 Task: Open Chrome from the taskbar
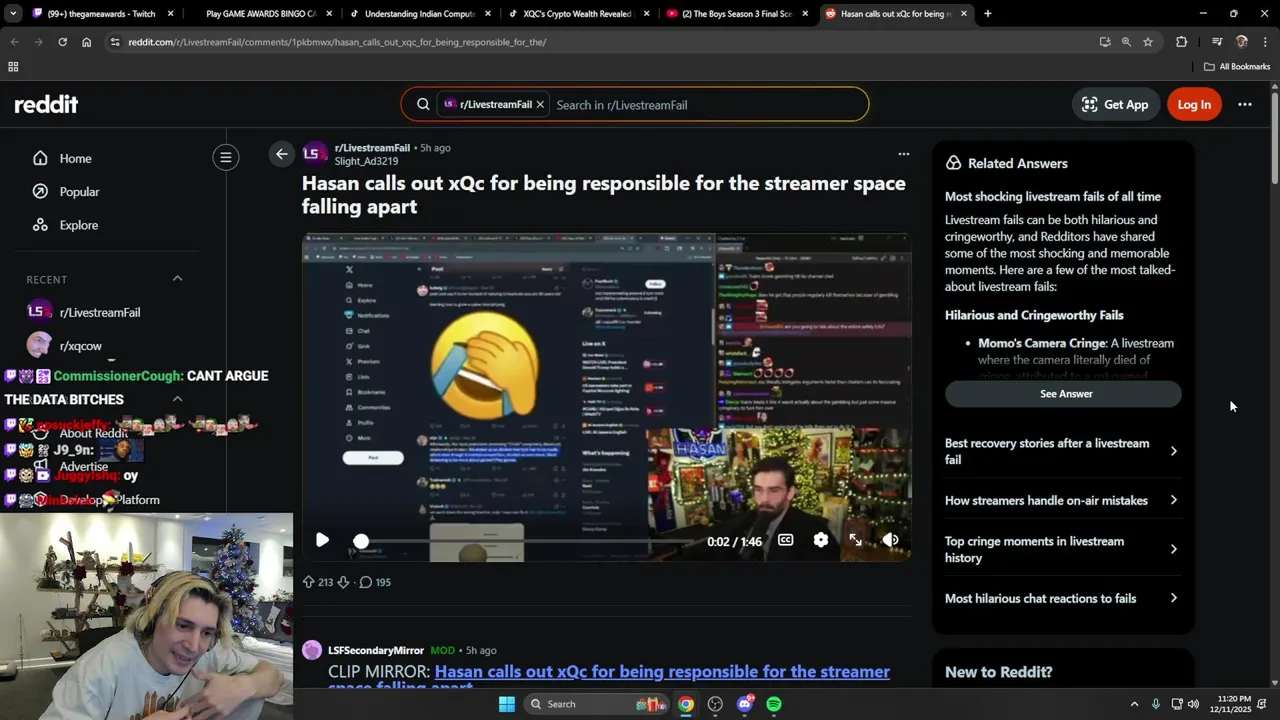point(686,704)
